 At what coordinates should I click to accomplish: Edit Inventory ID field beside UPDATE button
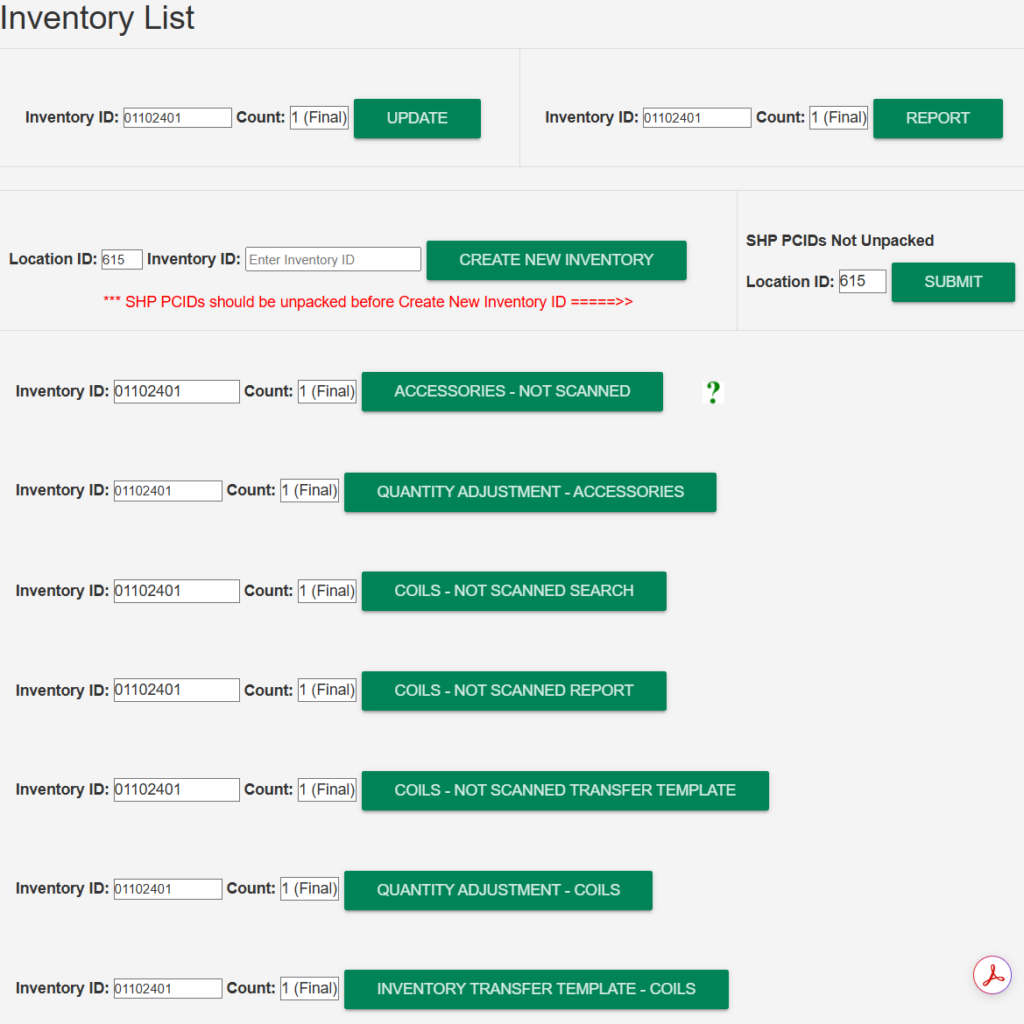click(x=177, y=118)
